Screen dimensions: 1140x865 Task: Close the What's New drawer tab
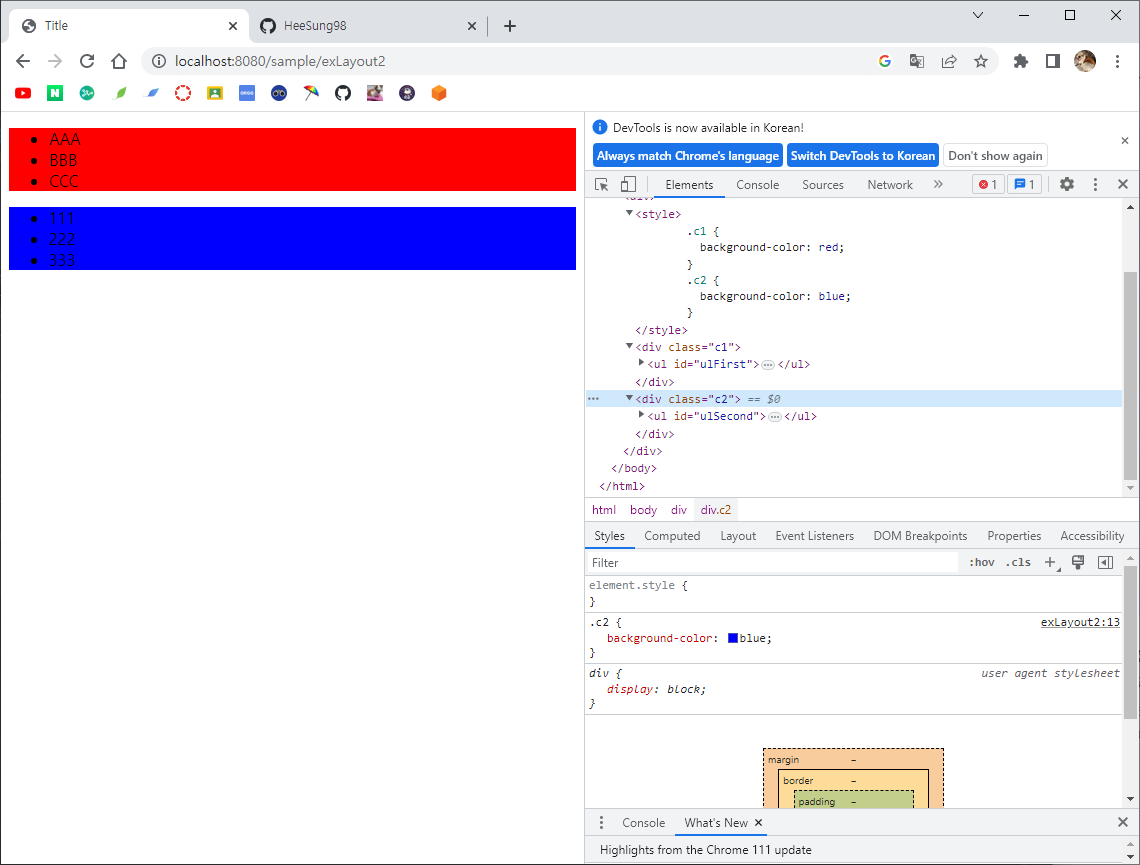pos(758,823)
